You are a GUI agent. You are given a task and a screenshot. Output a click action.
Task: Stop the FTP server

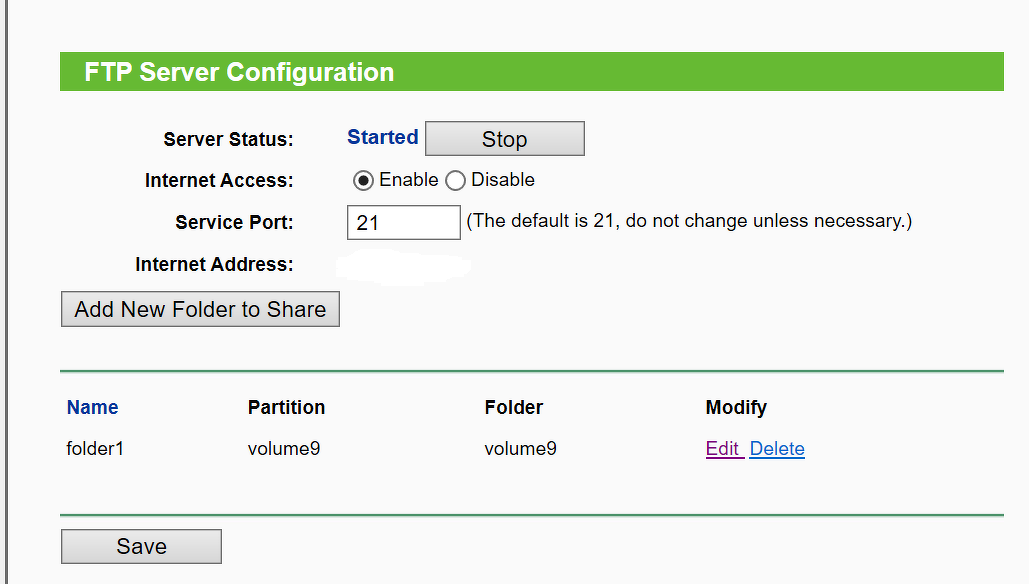pos(504,139)
